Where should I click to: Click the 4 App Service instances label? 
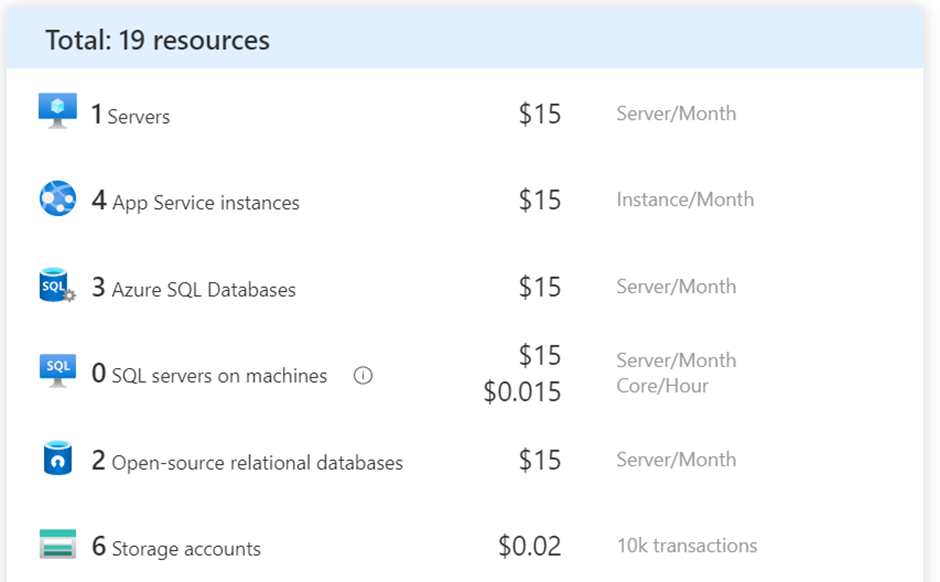click(195, 201)
